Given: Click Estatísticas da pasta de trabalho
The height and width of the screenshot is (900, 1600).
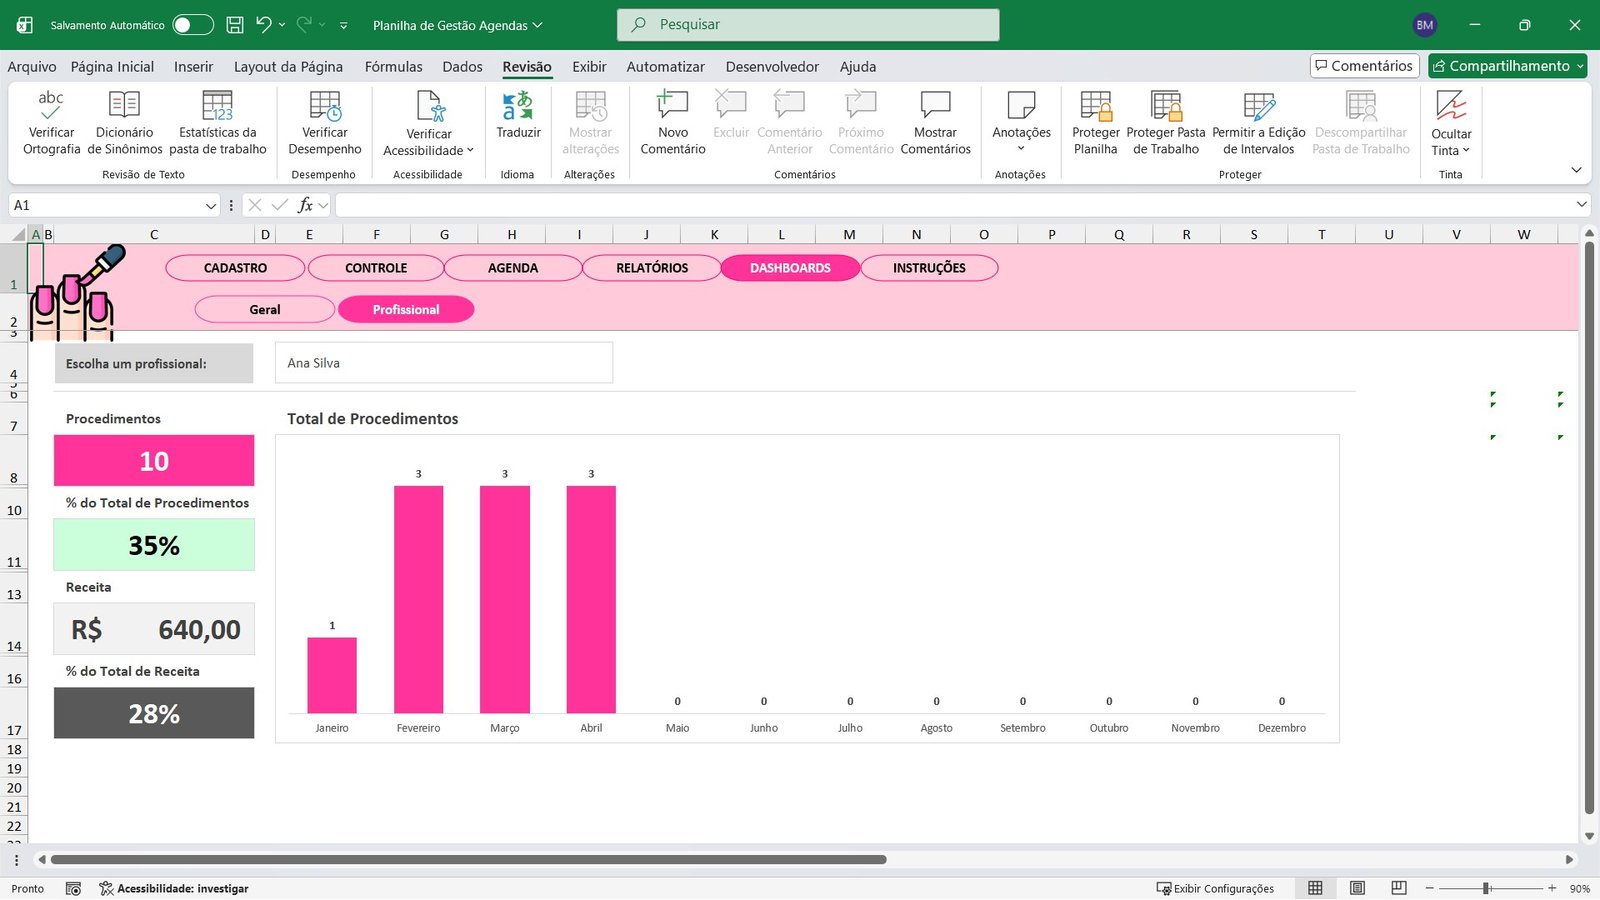Looking at the screenshot, I should (x=218, y=124).
